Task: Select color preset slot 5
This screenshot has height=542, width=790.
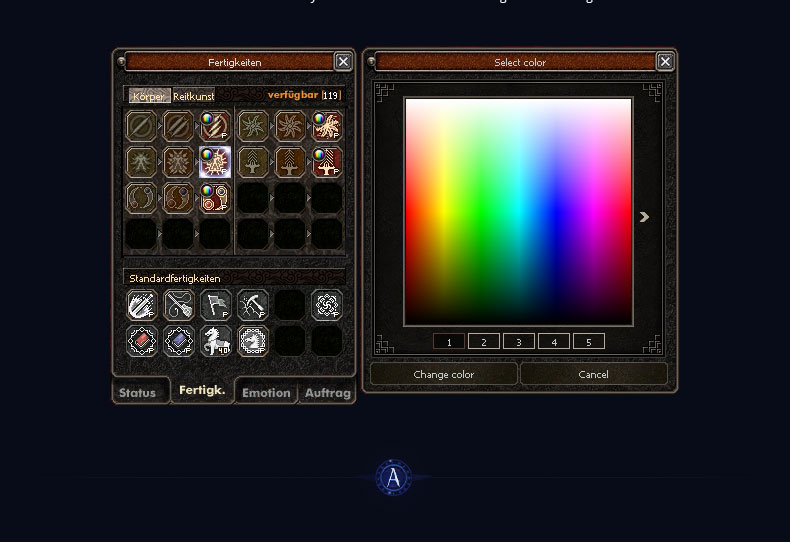Action: 588,342
